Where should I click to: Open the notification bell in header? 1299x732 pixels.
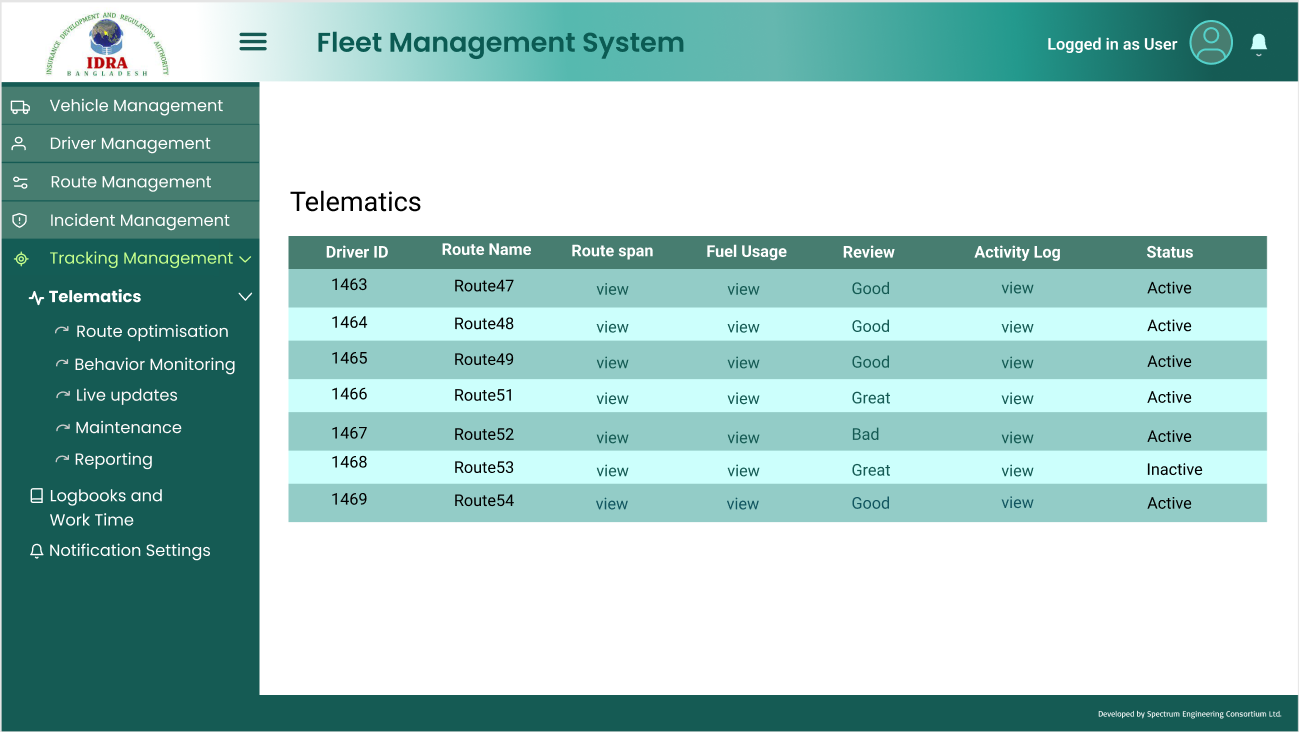coord(1259,43)
